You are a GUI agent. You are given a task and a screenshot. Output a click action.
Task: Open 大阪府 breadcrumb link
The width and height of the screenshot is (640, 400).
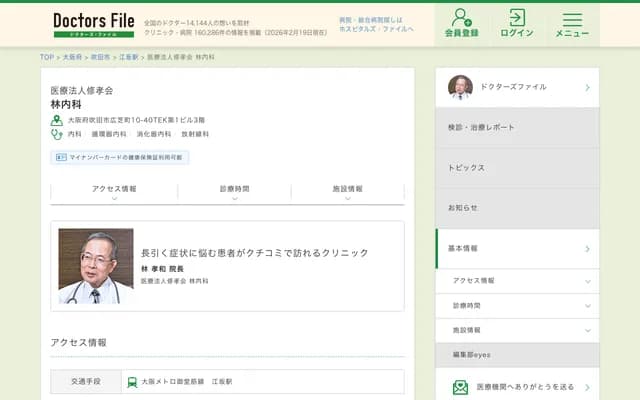pos(72,57)
